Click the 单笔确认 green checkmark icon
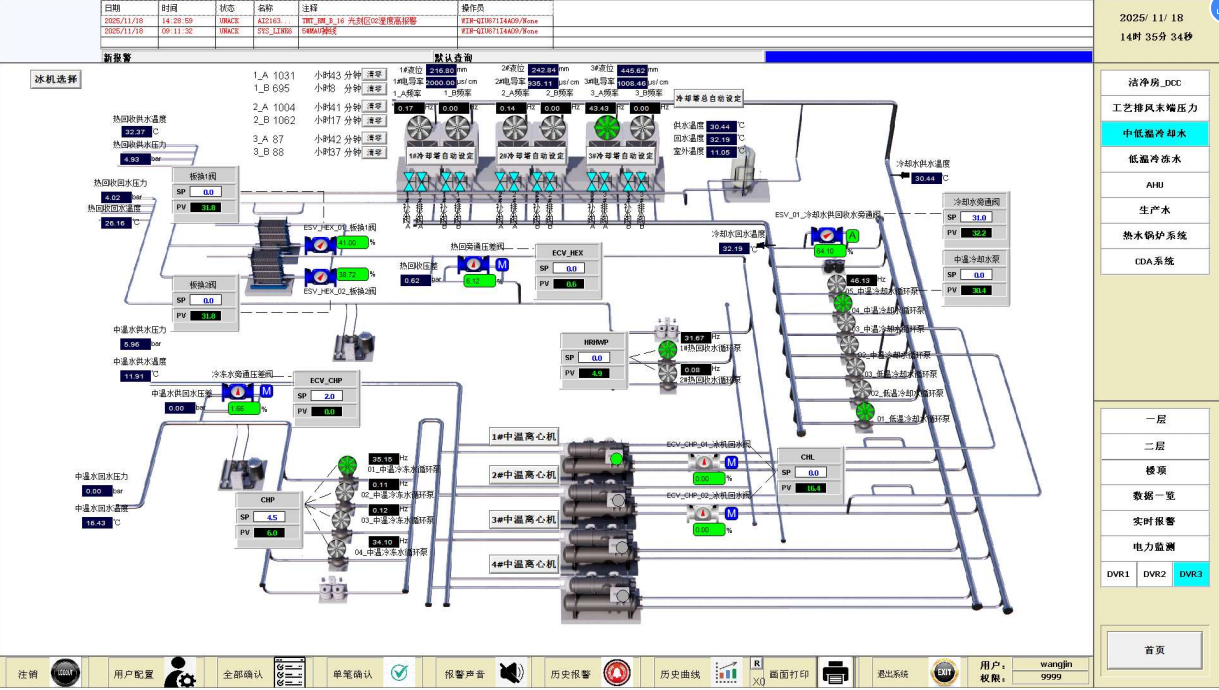 click(400, 673)
